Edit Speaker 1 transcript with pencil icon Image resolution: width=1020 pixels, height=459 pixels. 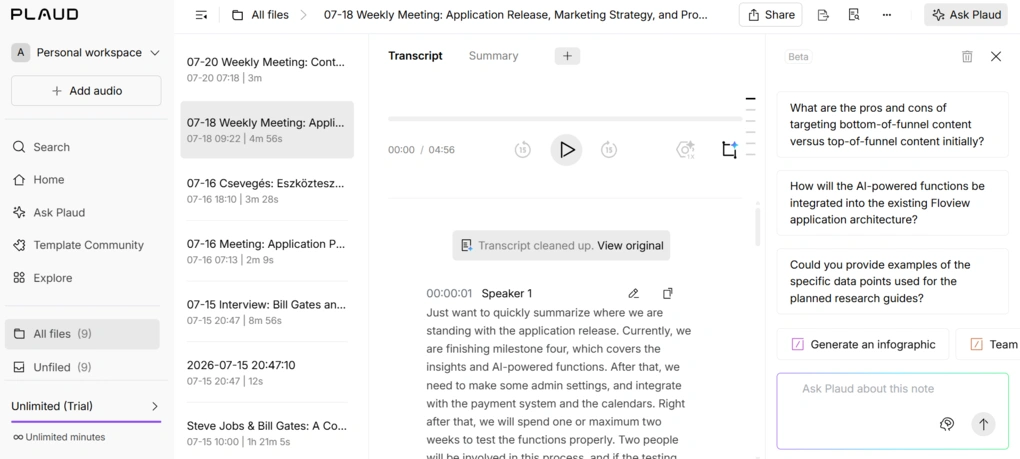(634, 294)
